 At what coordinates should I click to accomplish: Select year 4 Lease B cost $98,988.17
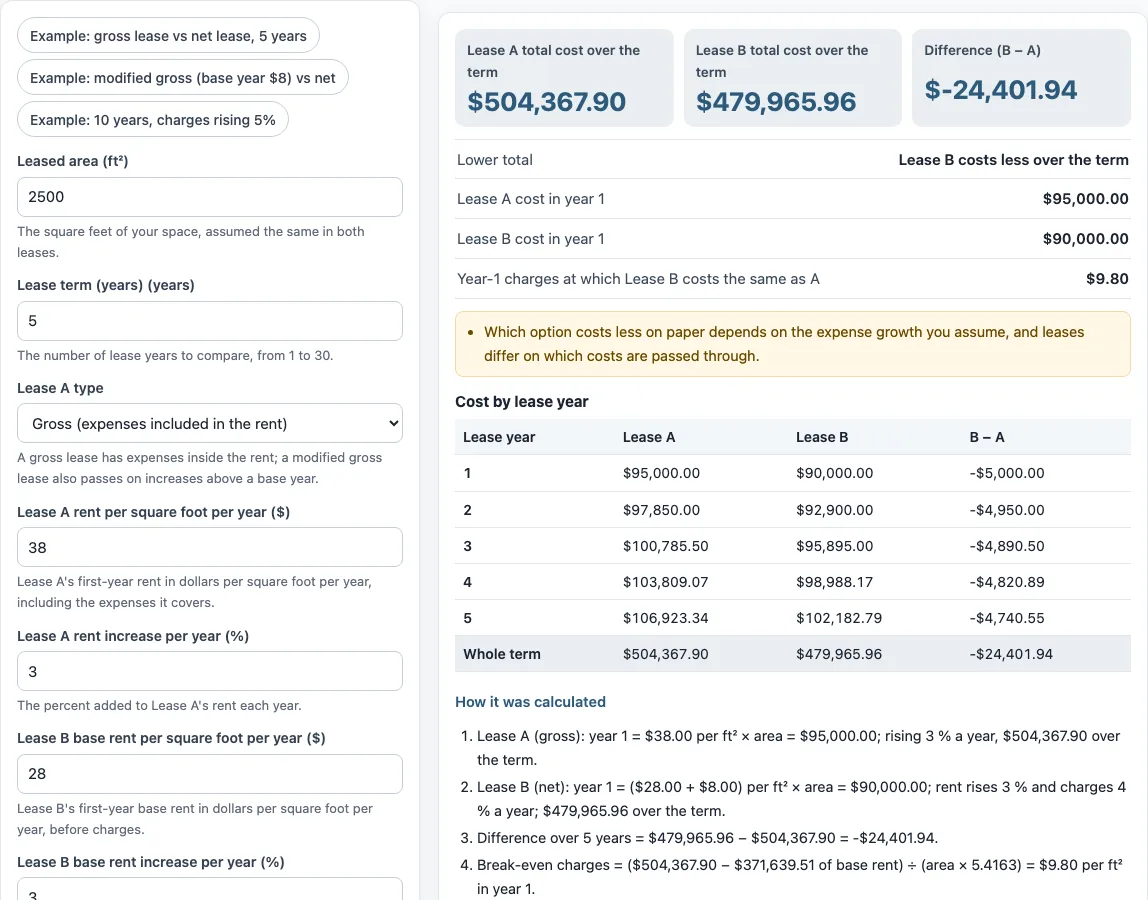point(835,582)
